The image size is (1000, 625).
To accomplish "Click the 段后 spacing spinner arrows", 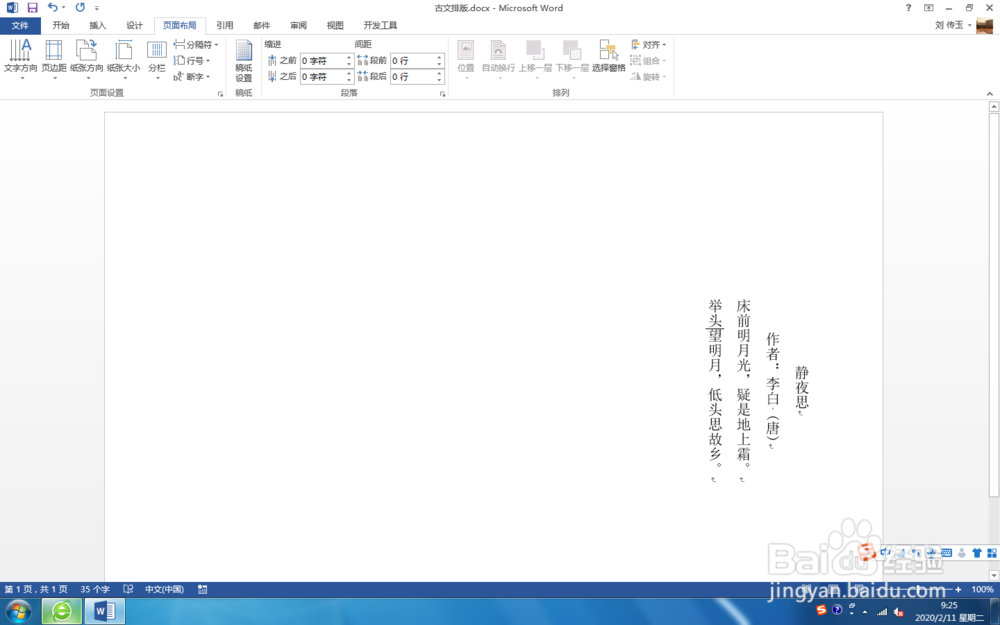I will click(x=439, y=77).
